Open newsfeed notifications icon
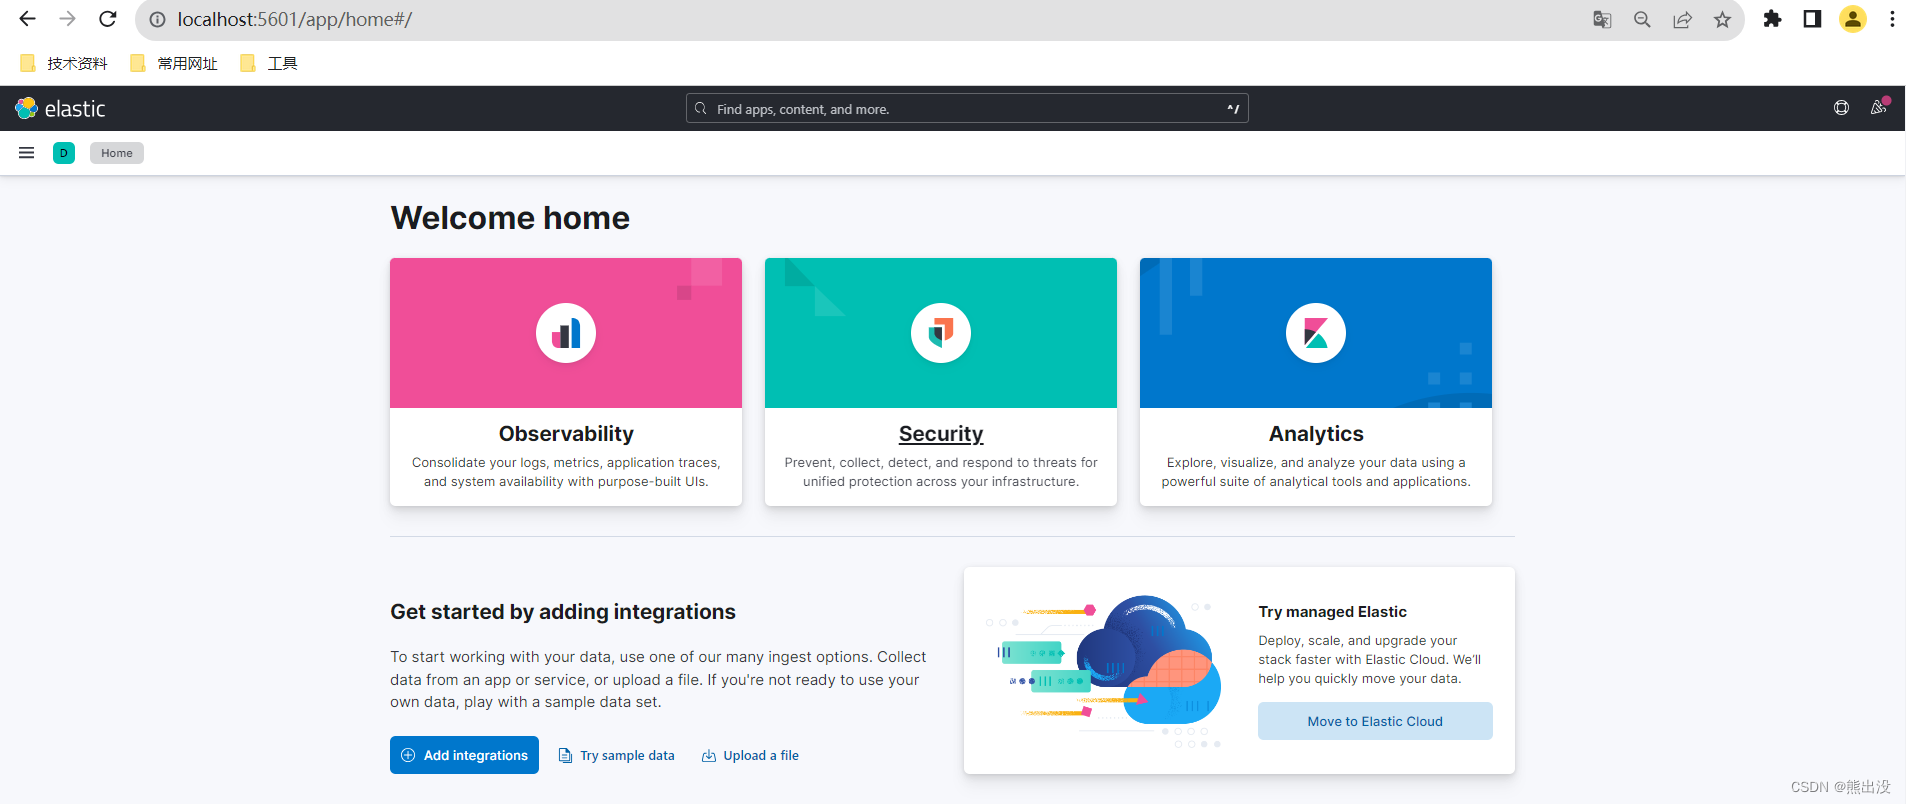This screenshot has height=804, width=1906. point(1879,108)
